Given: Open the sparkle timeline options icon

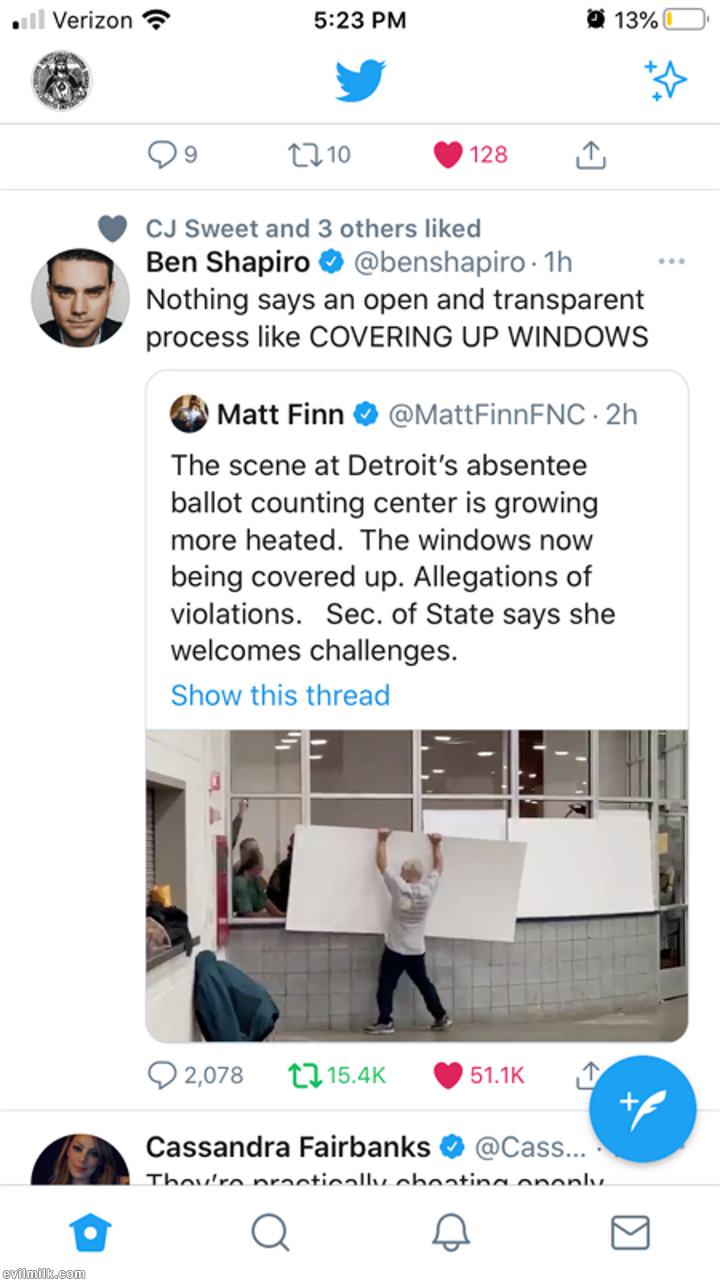Looking at the screenshot, I should (665, 80).
